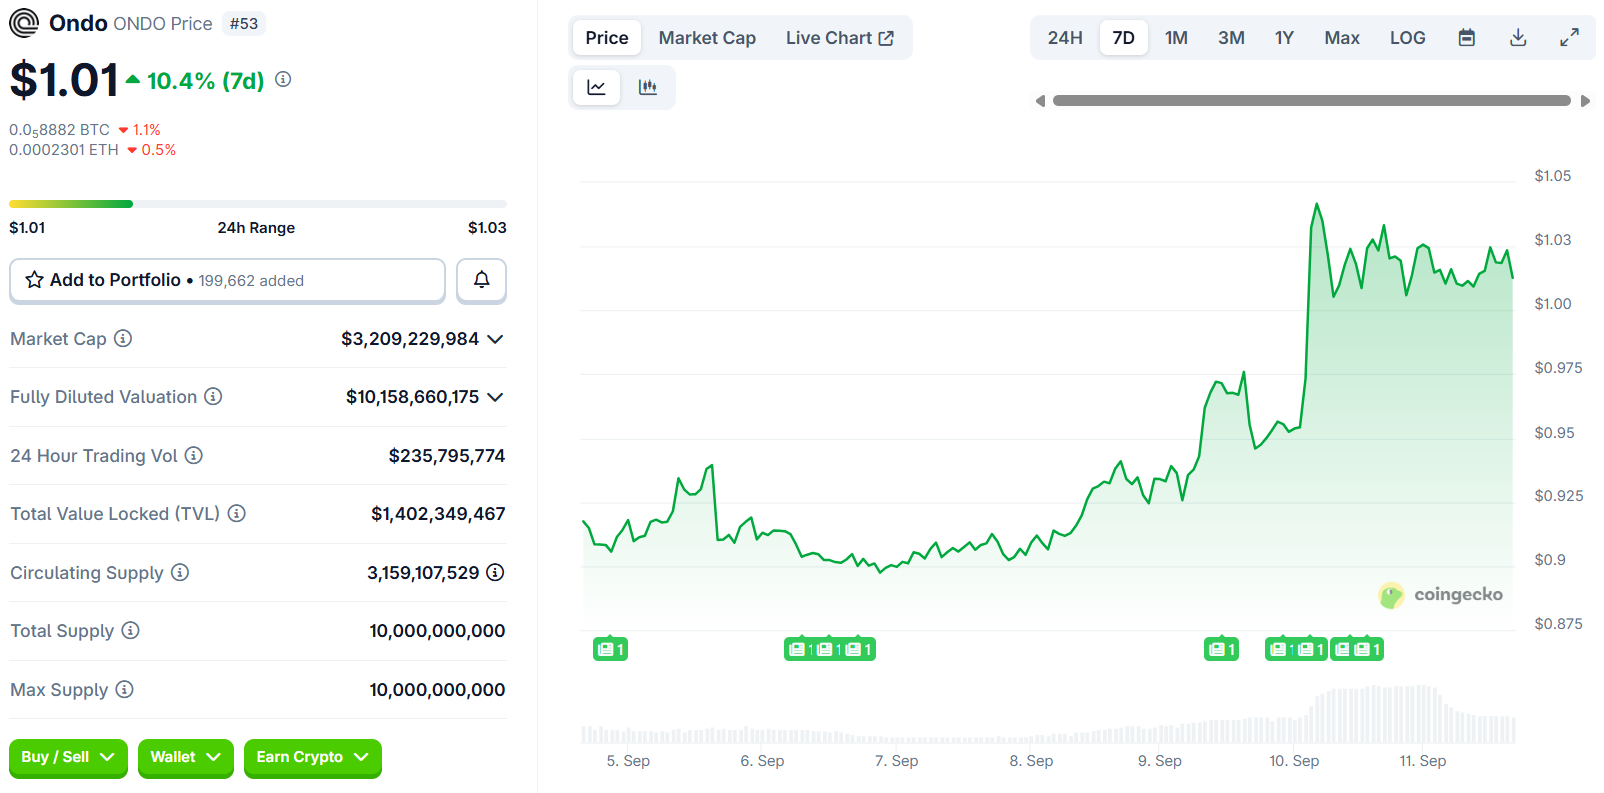
Task: Click Total Supply value 10,000,000,000
Action: pyautogui.click(x=437, y=631)
